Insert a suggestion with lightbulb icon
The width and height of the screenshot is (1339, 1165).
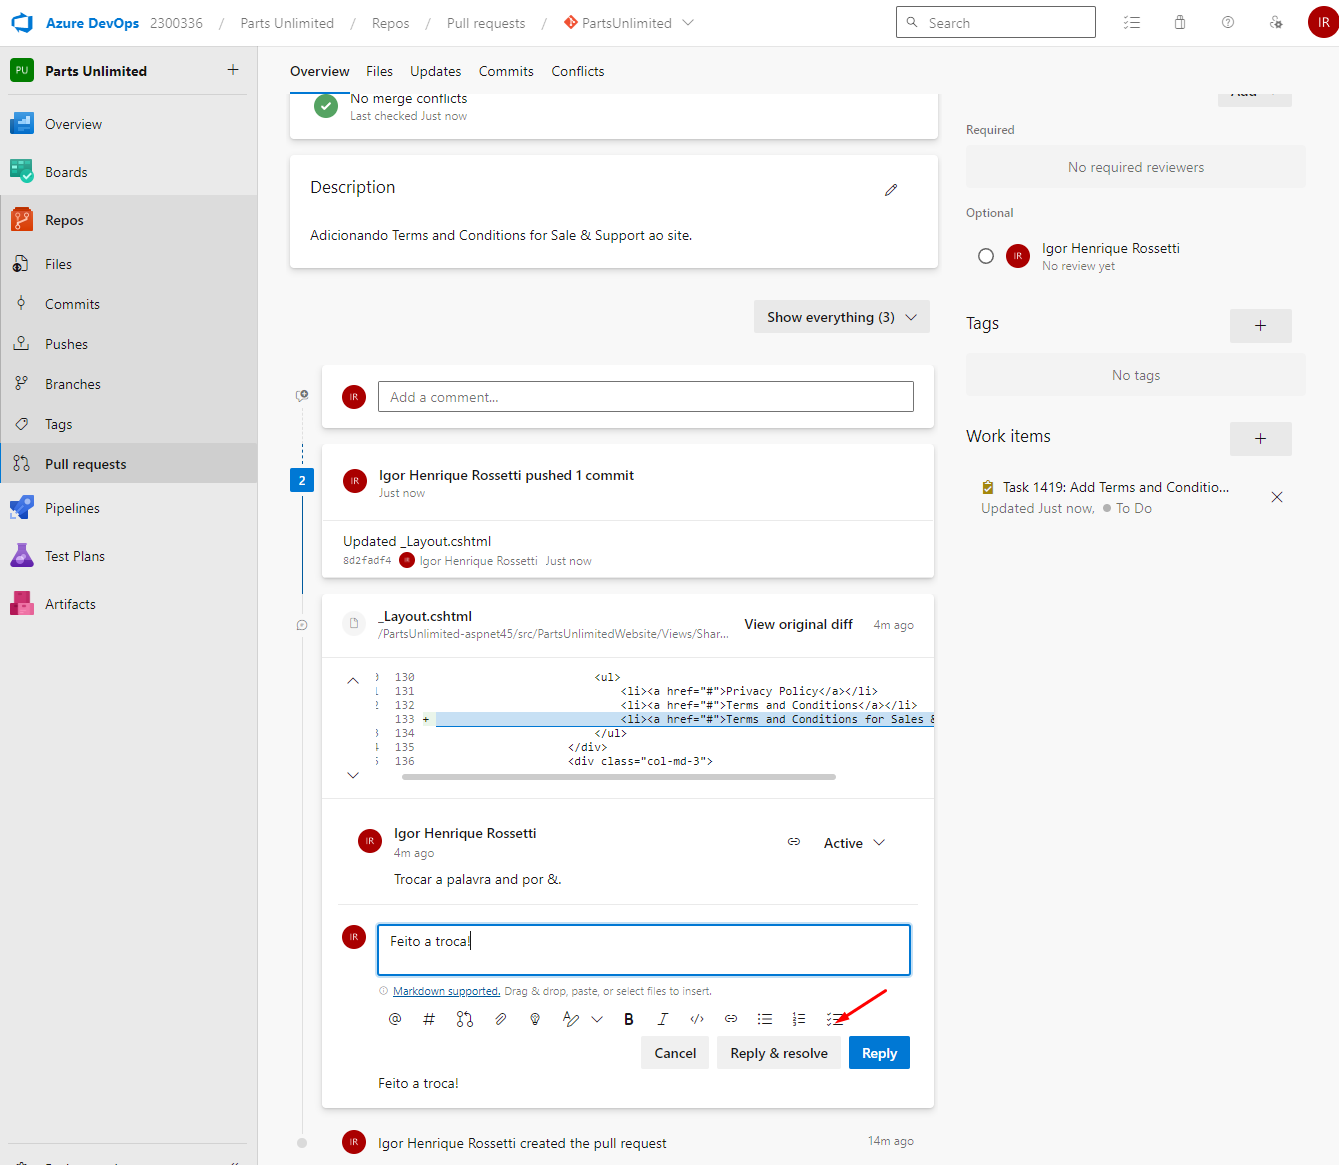pyautogui.click(x=535, y=1019)
